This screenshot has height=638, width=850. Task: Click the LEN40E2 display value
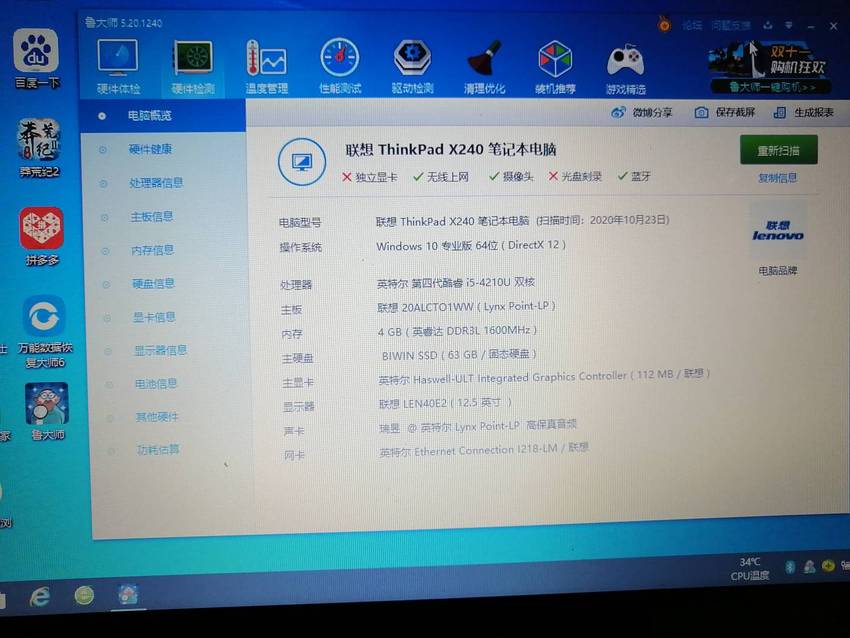click(x=445, y=403)
